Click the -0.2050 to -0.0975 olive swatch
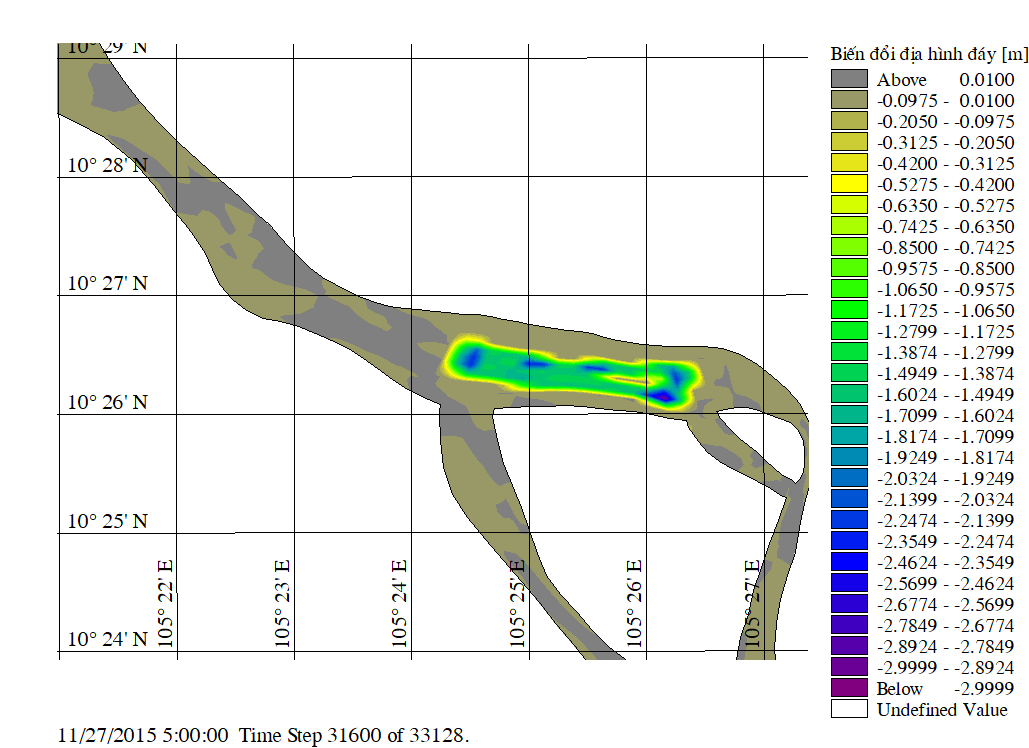The width and height of the screenshot is (1029, 748). 849,121
